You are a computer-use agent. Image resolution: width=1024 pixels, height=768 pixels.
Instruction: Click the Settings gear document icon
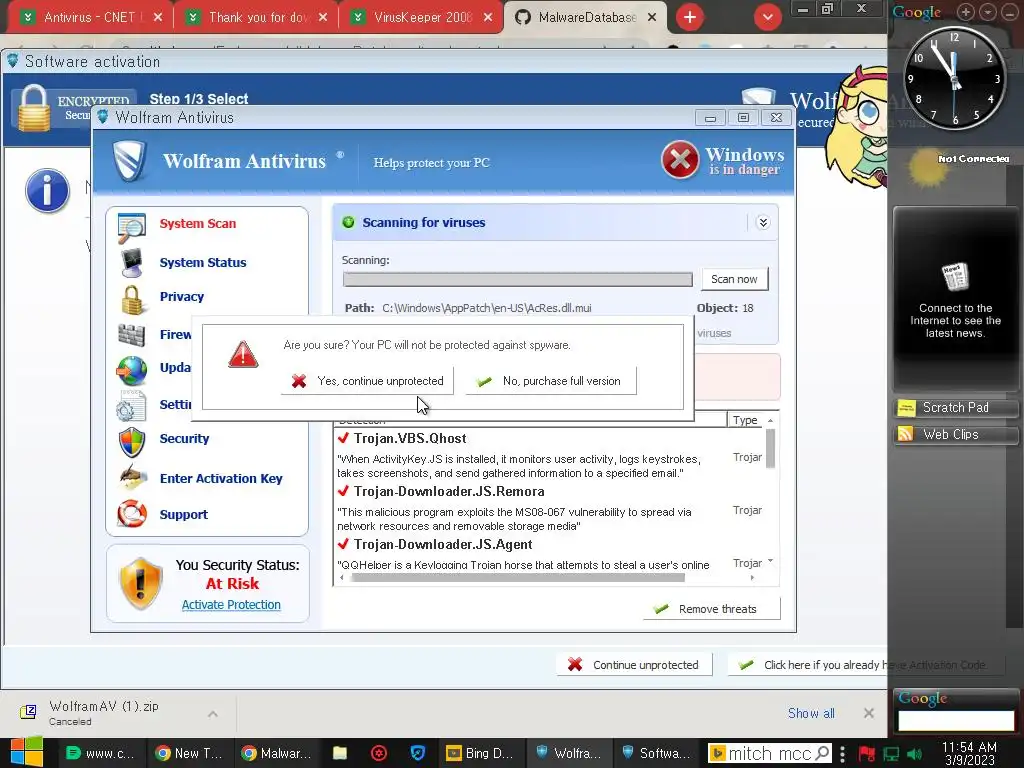coord(131,406)
